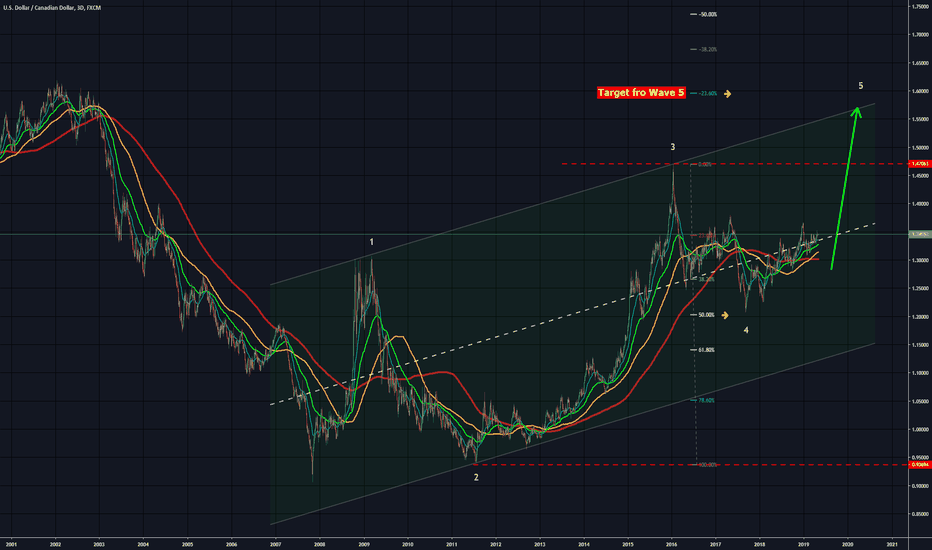932x550 pixels.
Task: Click the 1.75000 price axis label
Action: point(920,7)
